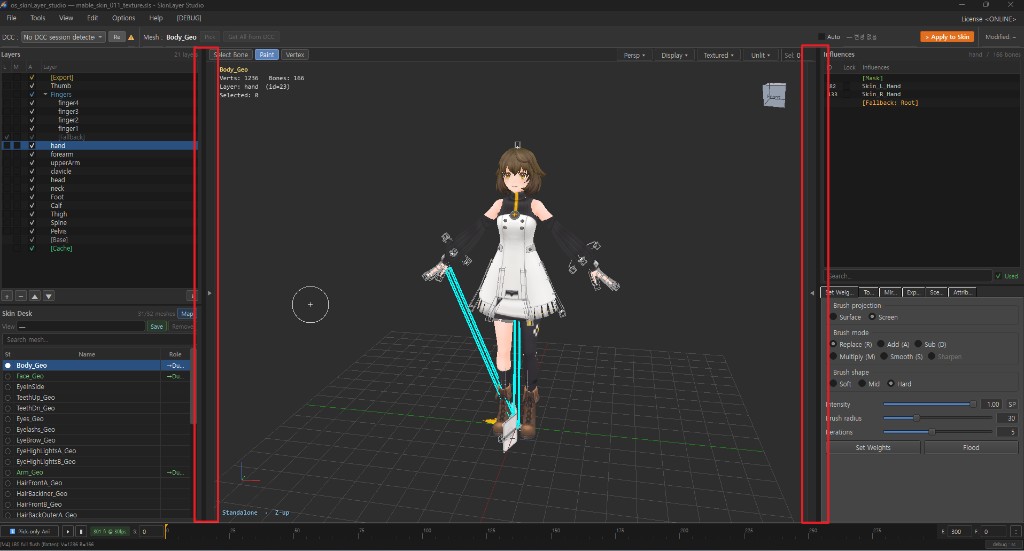The image size is (1024, 551).
Task: Open the Textured shading dropdown
Action: [718, 55]
